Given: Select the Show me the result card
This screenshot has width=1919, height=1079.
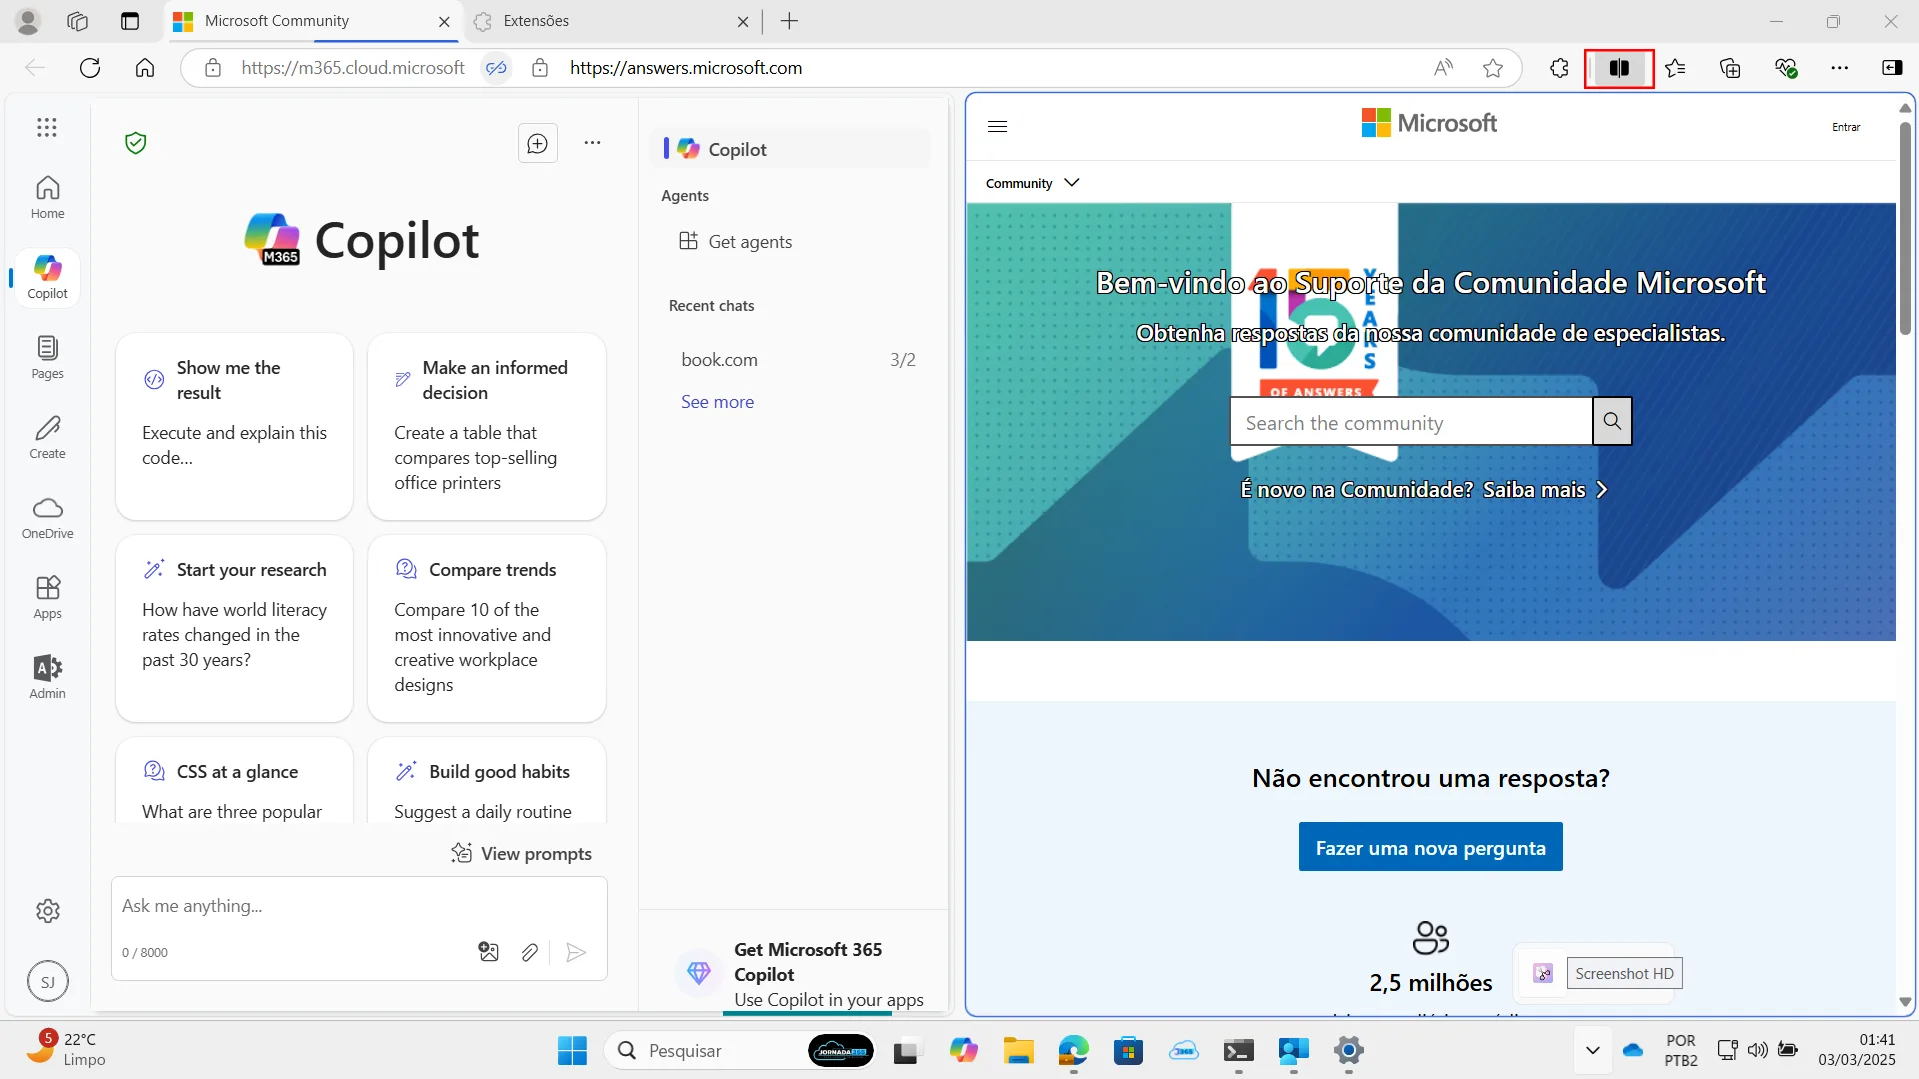Looking at the screenshot, I should [x=234, y=426].
